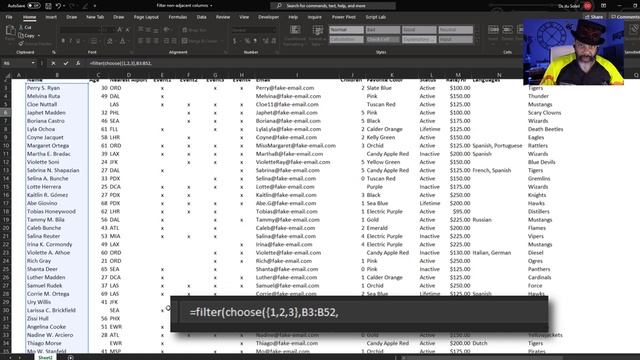Click the Borders icon in Font group
The height and width of the screenshot is (360, 640).
pyautogui.click(x=94, y=41)
